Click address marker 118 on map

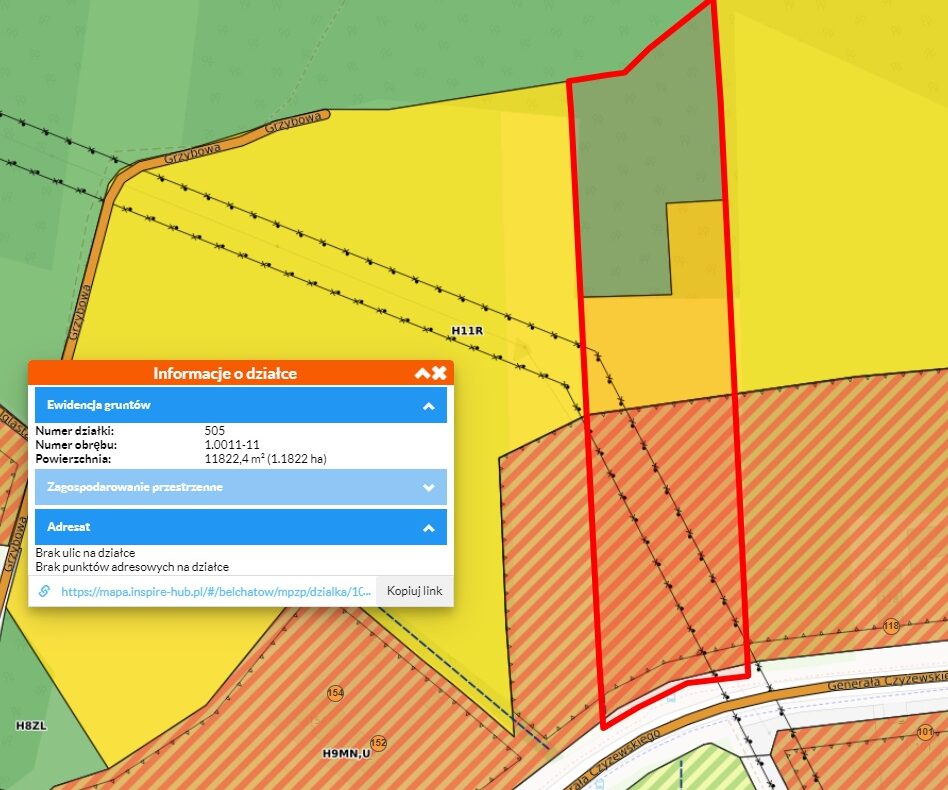891,626
